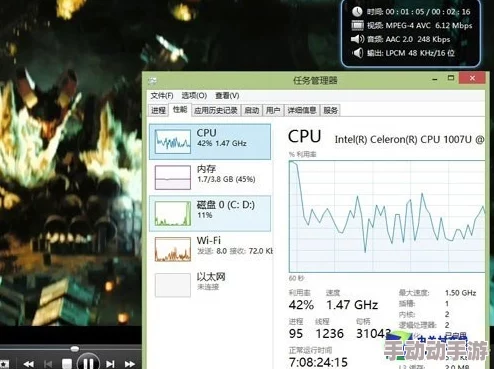Click the speaker icon beside AAC 2.0 audio info
Viewport: 494px width, 369px height.
(x=357, y=39)
